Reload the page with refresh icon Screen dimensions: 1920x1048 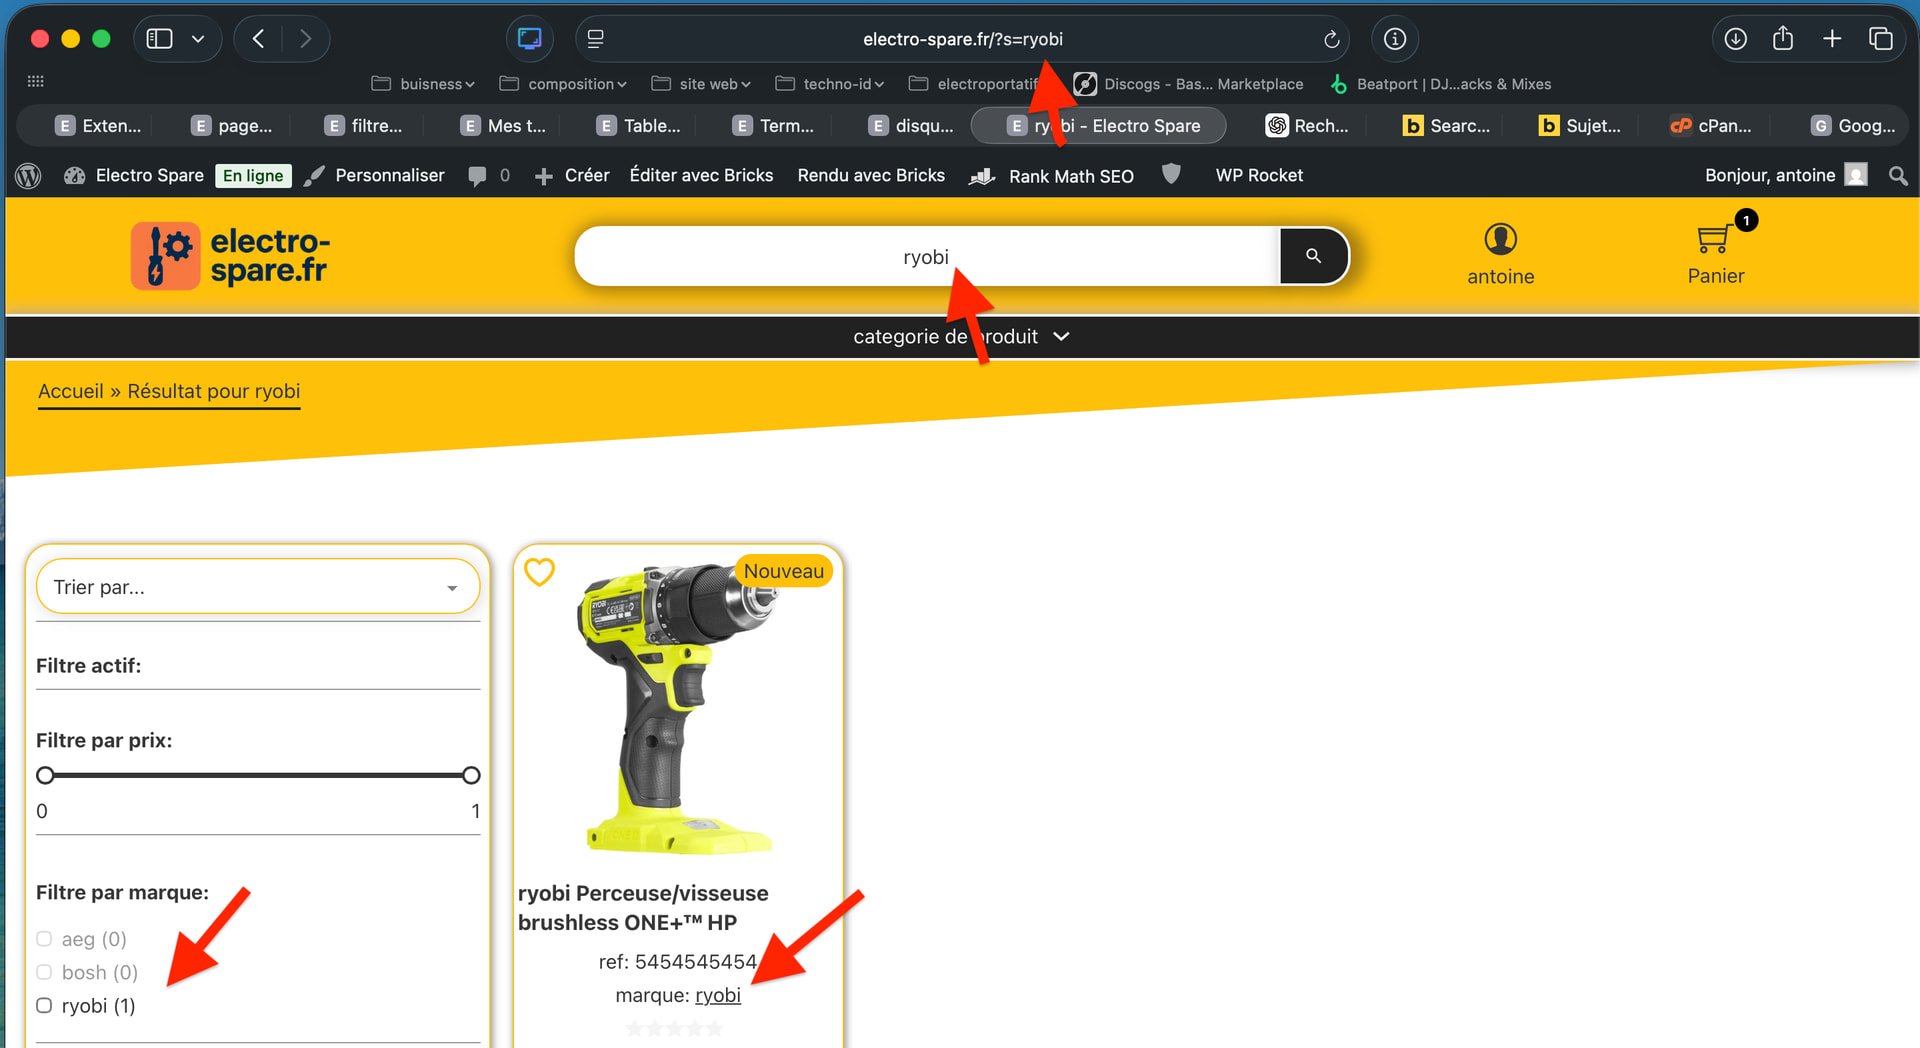point(1331,39)
